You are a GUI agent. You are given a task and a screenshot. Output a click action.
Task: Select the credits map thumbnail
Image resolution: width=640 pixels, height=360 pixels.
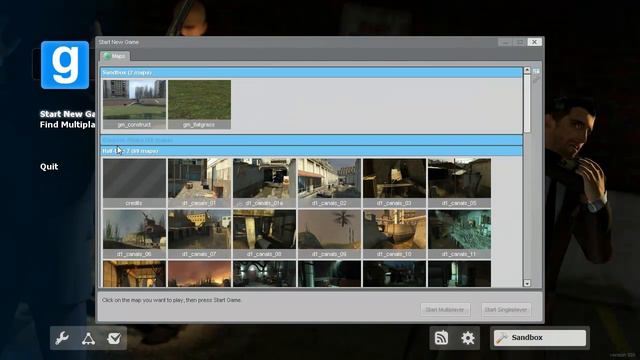pos(134,183)
